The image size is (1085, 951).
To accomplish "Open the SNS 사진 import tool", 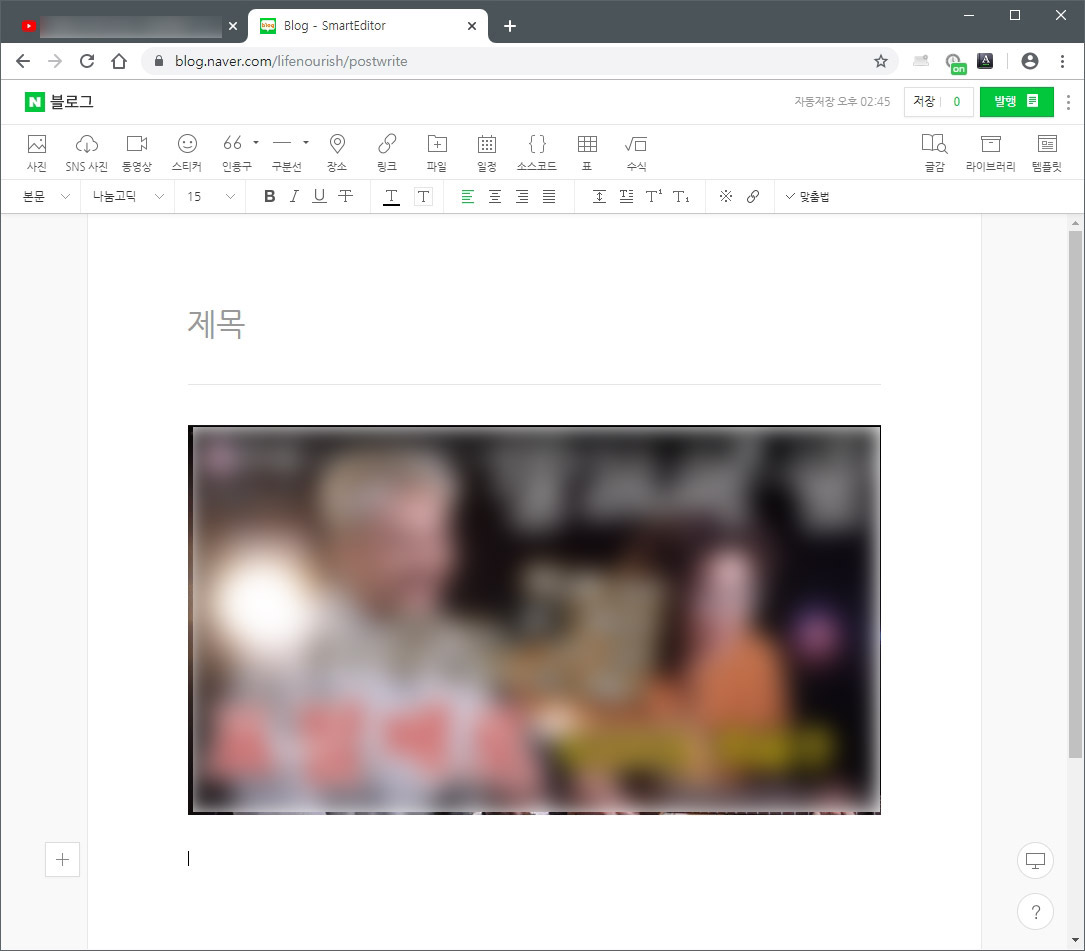I will [86, 152].
